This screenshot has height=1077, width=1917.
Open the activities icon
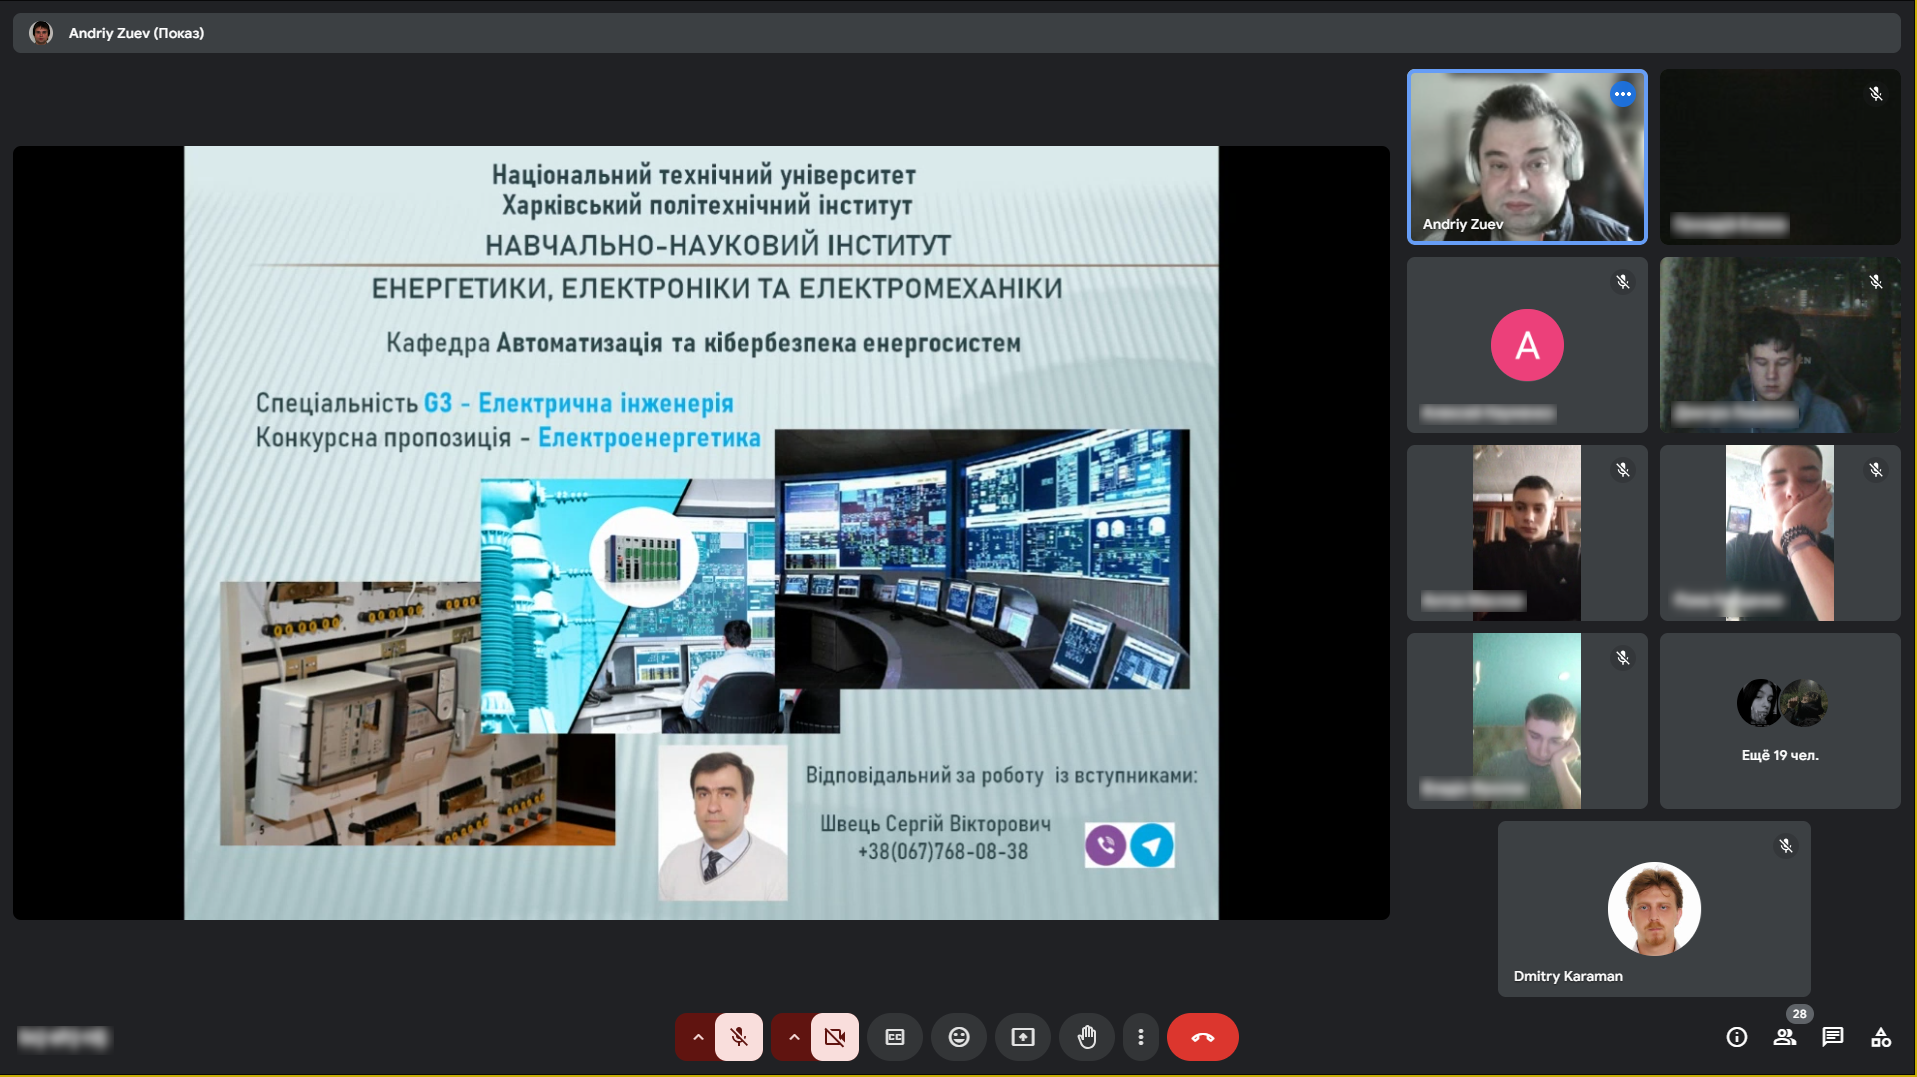point(1881,1037)
